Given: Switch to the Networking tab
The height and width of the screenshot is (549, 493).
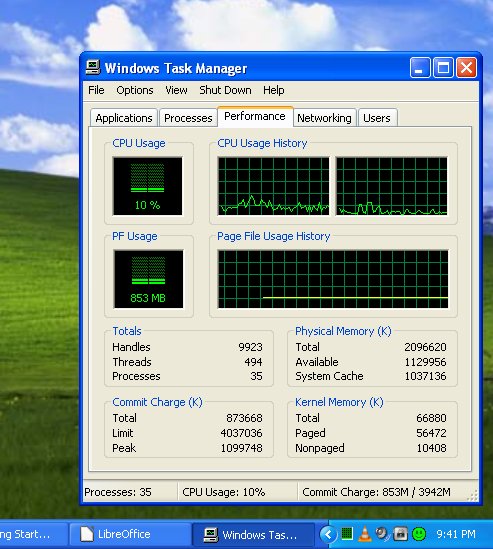Looking at the screenshot, I should pyautogui.click(x=324, y=118).
